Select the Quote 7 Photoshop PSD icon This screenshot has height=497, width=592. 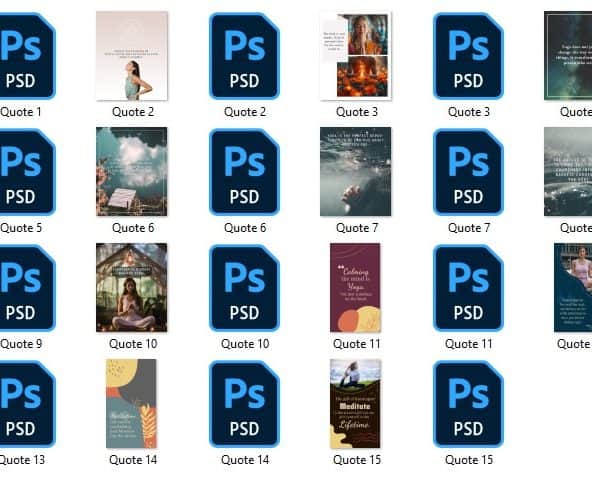(x=468, y=172)
